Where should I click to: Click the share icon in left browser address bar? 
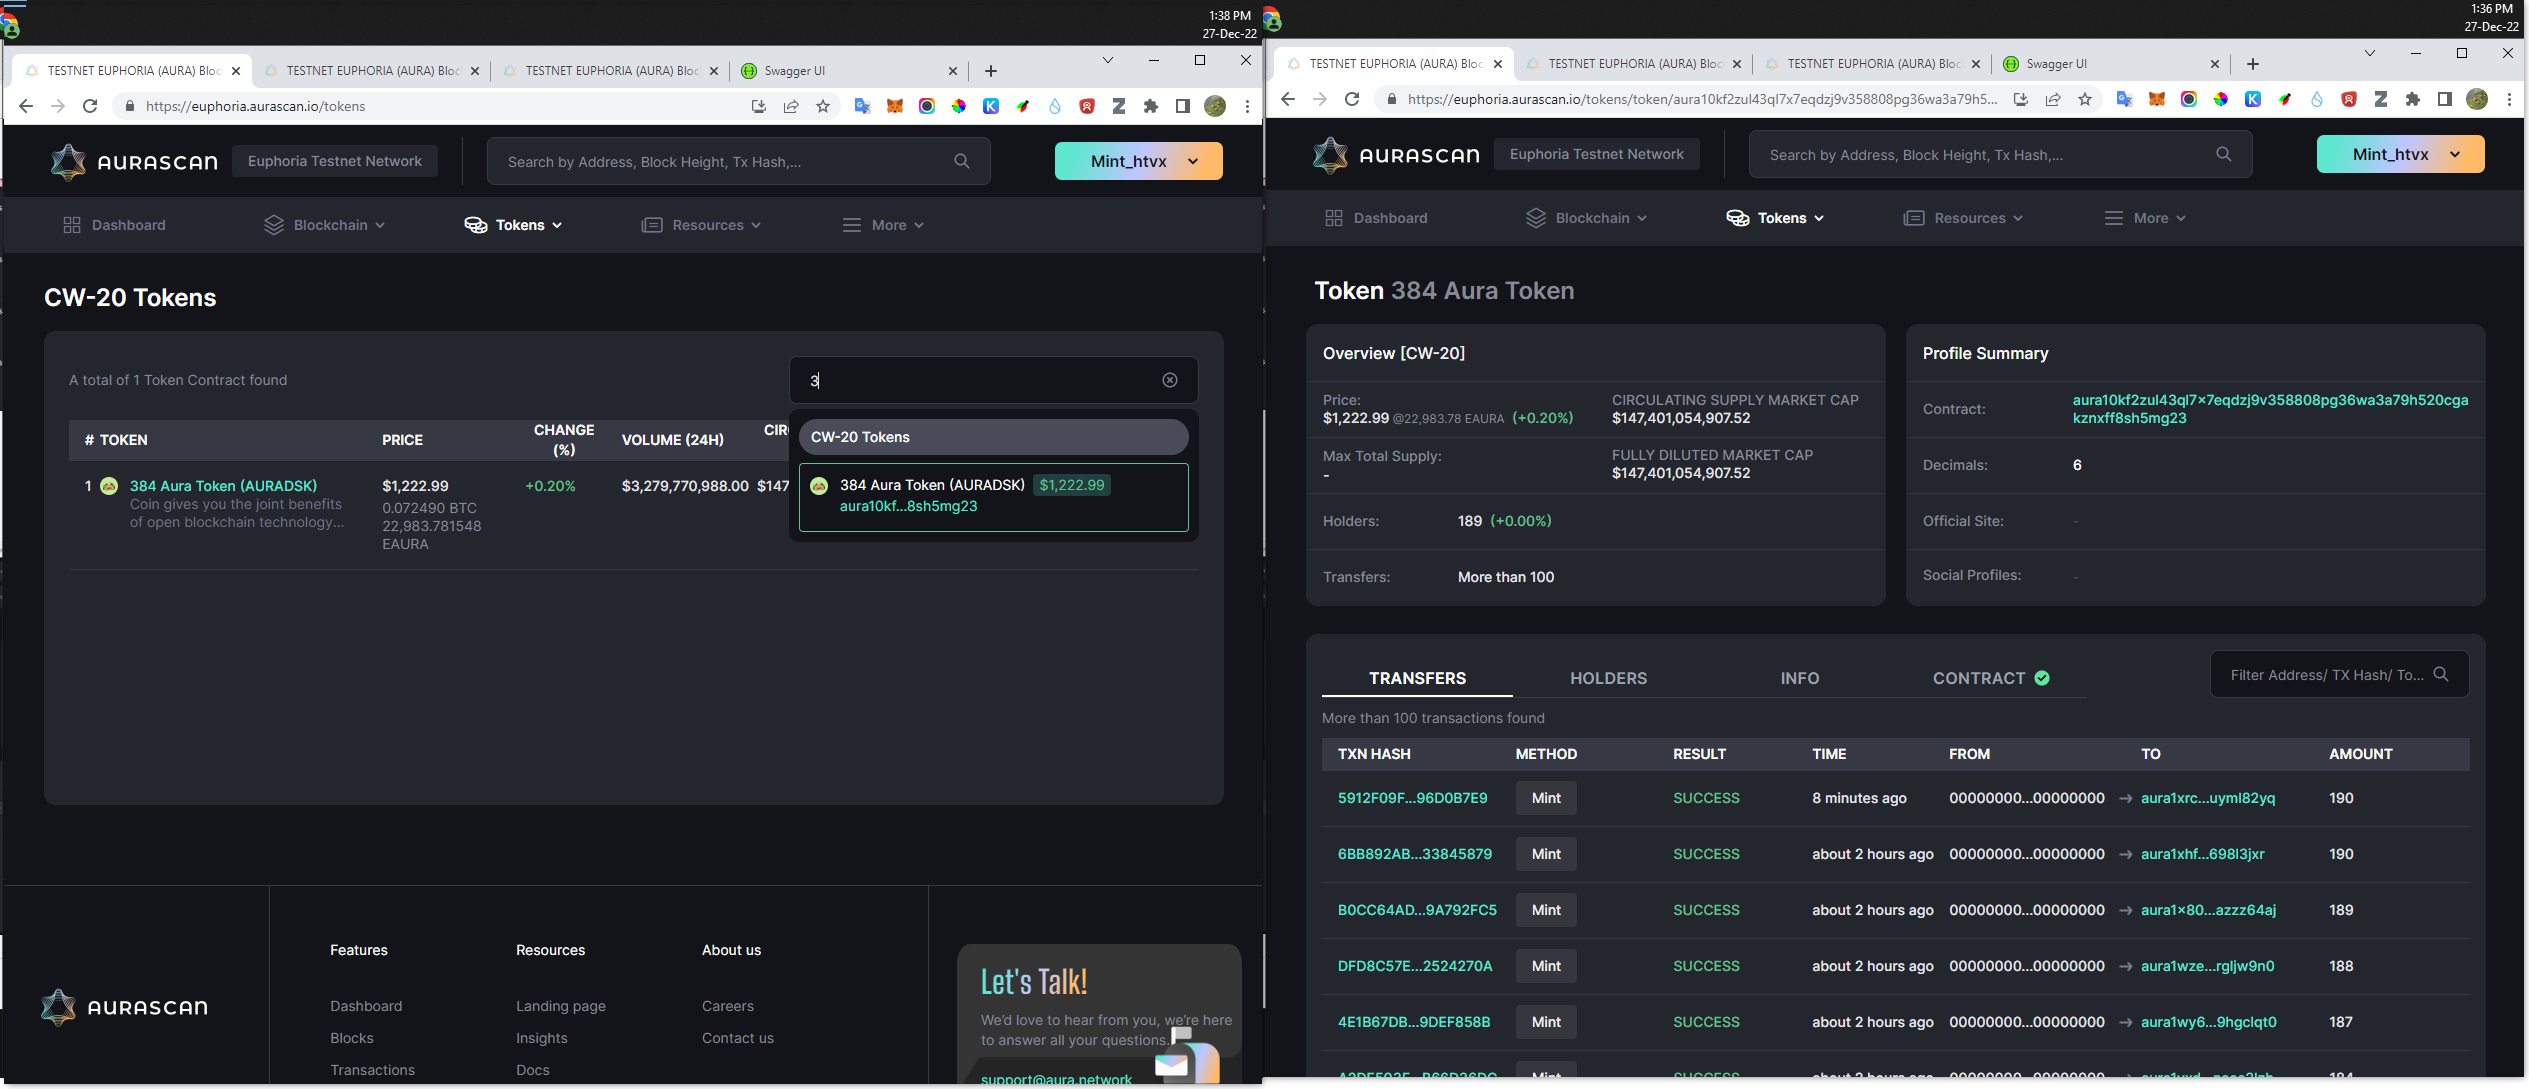click(x=791, y=106)
